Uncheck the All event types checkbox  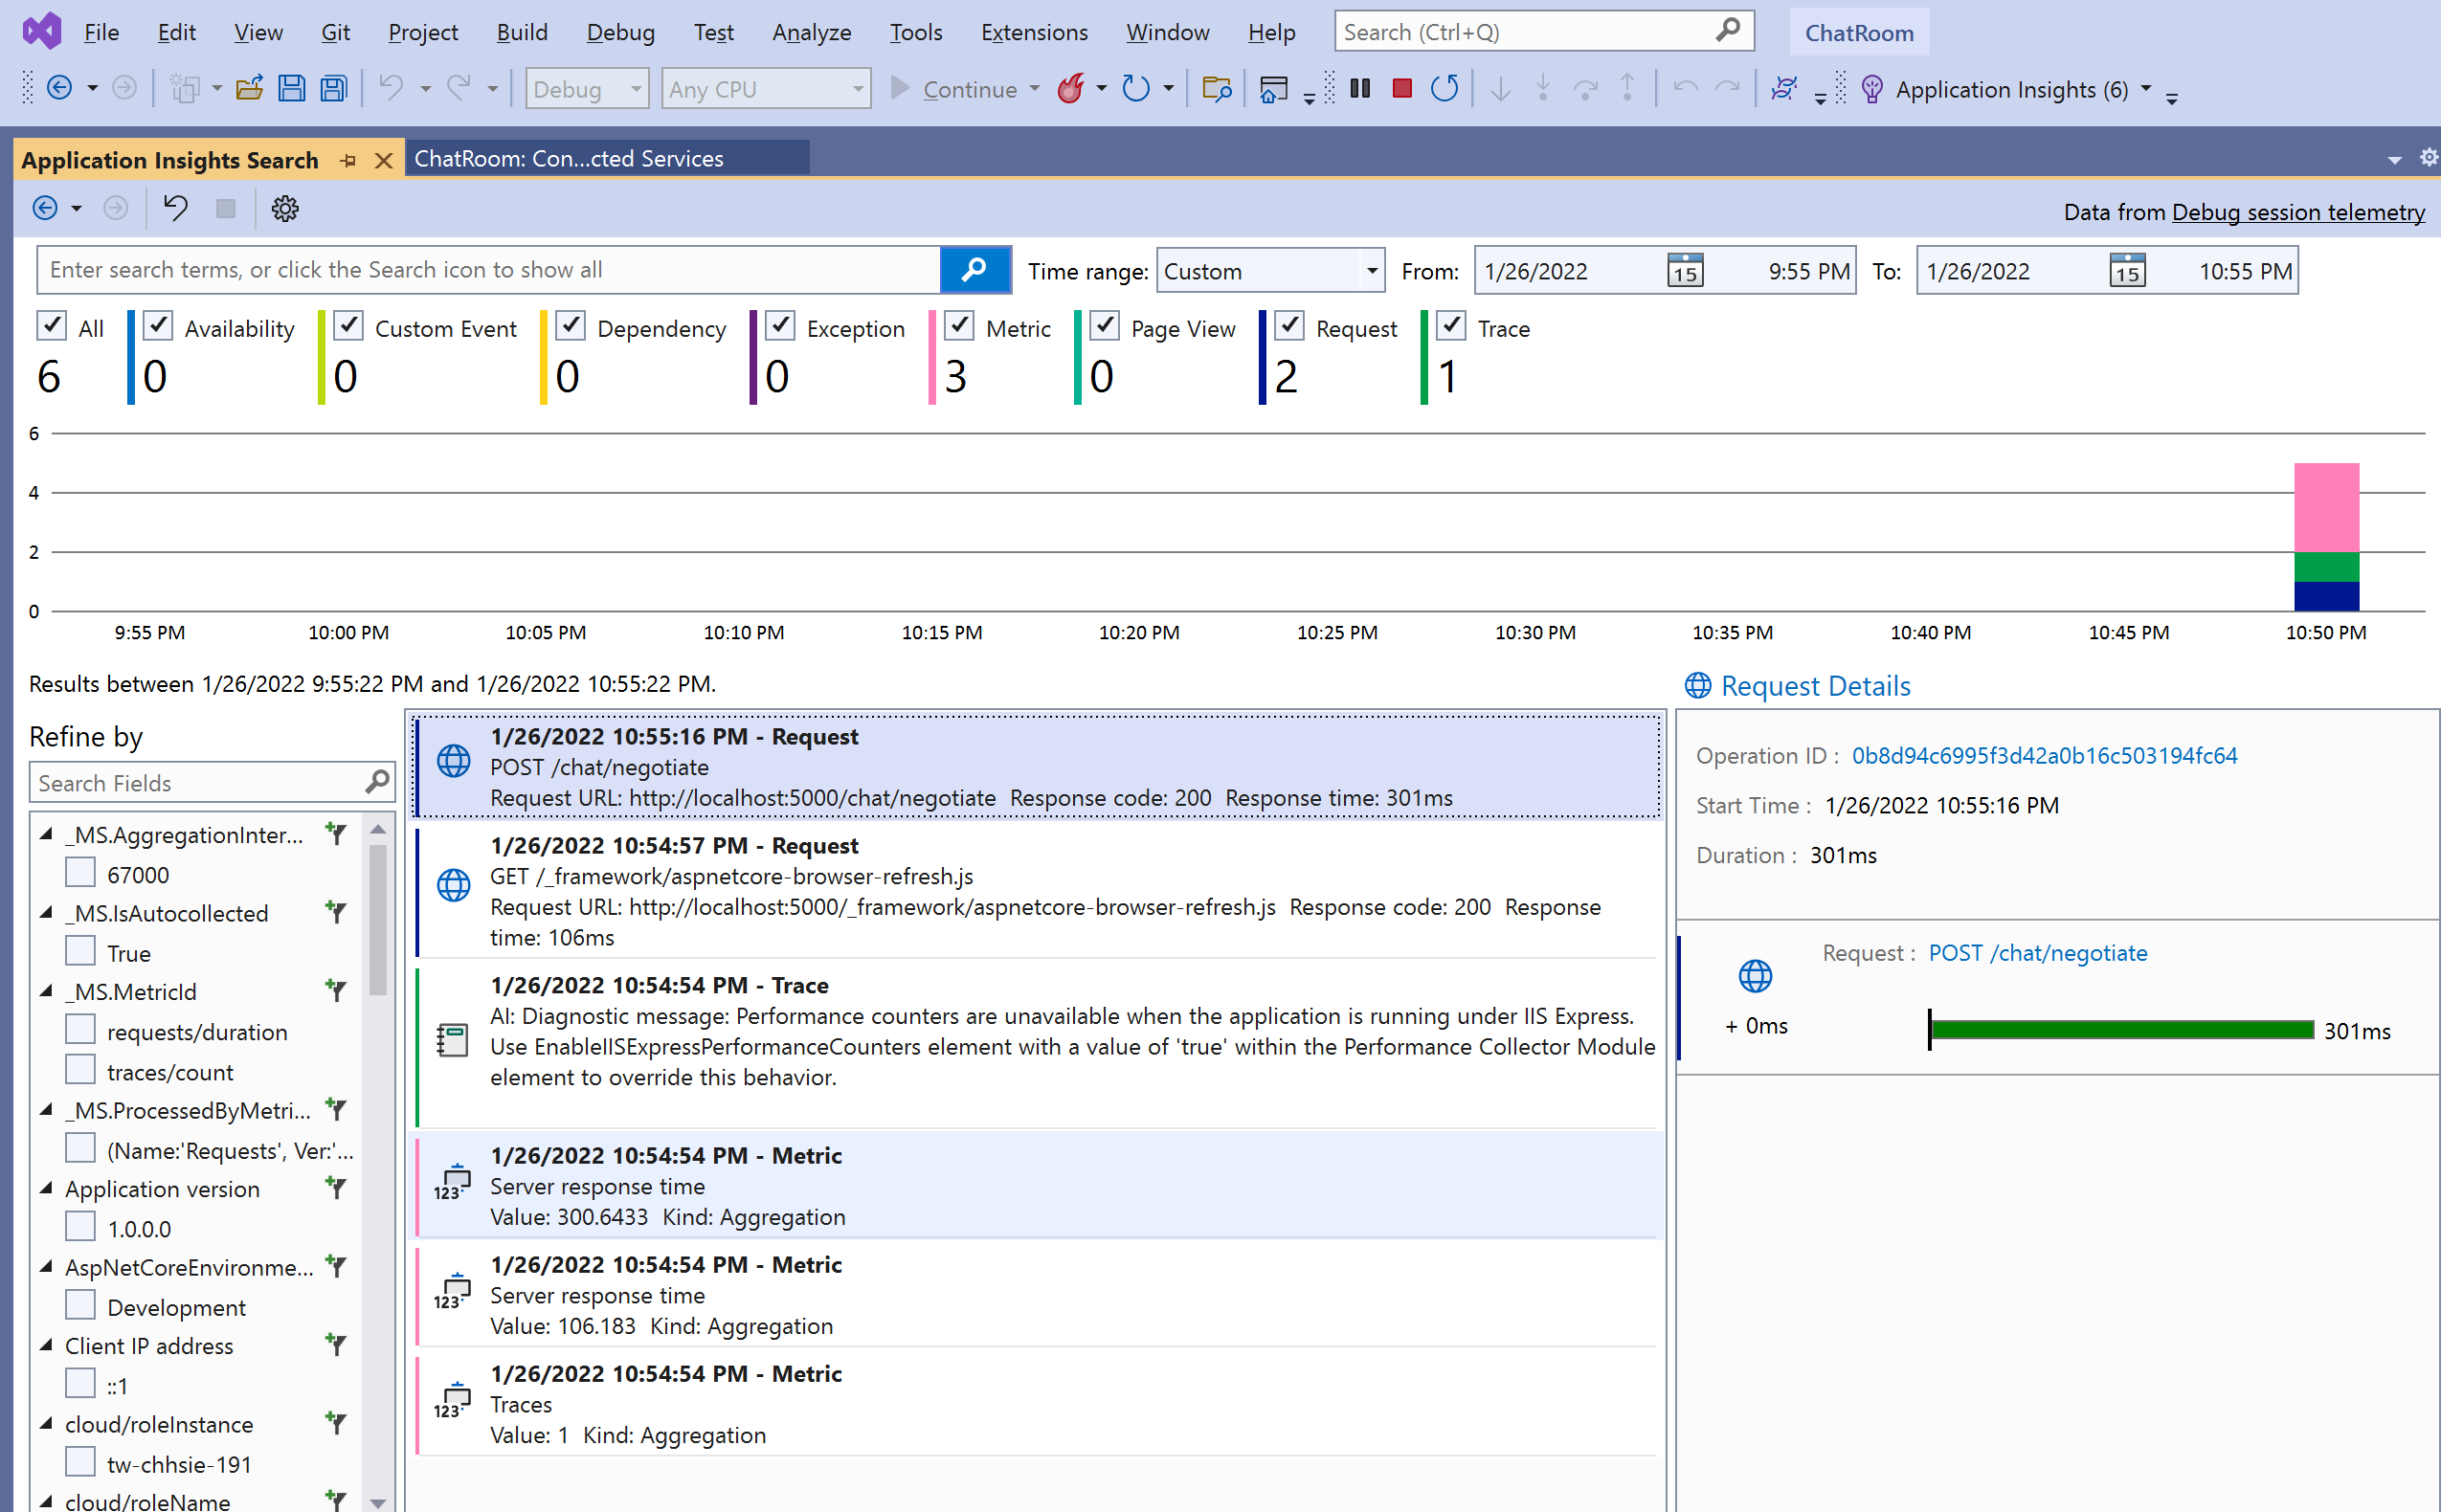click(51, 326)
